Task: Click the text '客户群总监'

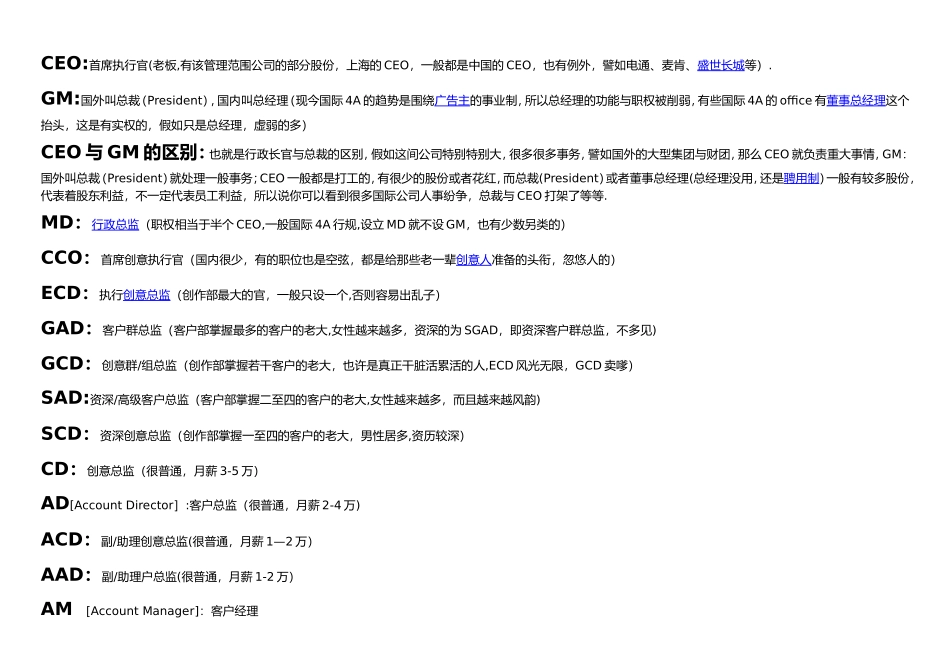Action: tap(132, 330)
